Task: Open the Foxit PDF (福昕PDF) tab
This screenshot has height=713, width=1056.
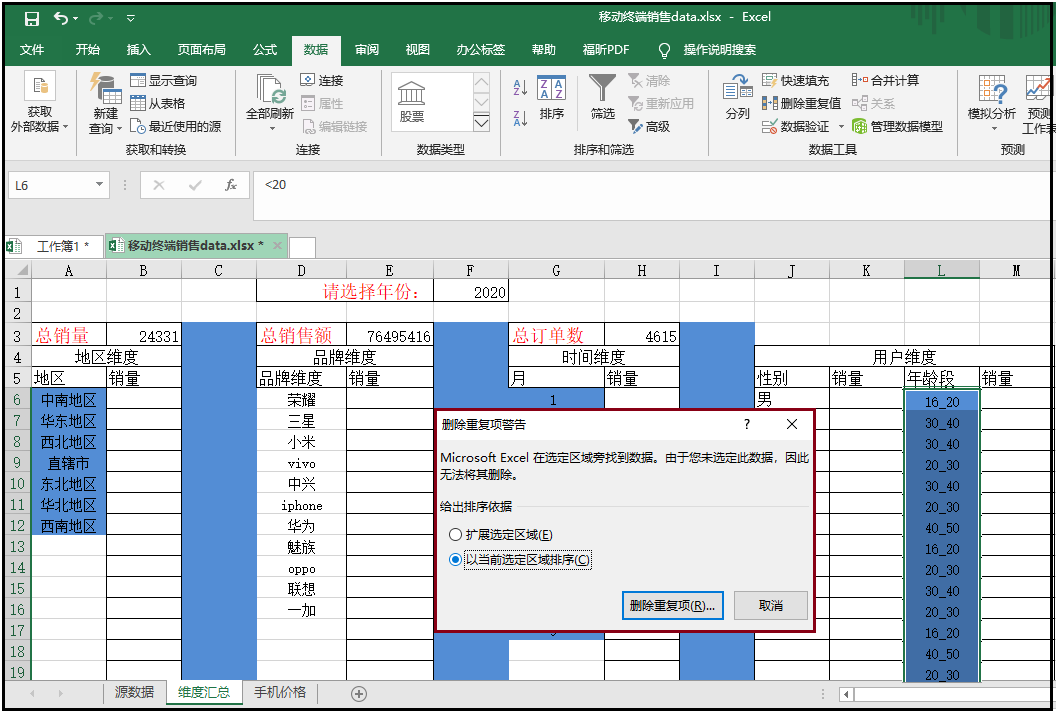Action: (606, 50)
